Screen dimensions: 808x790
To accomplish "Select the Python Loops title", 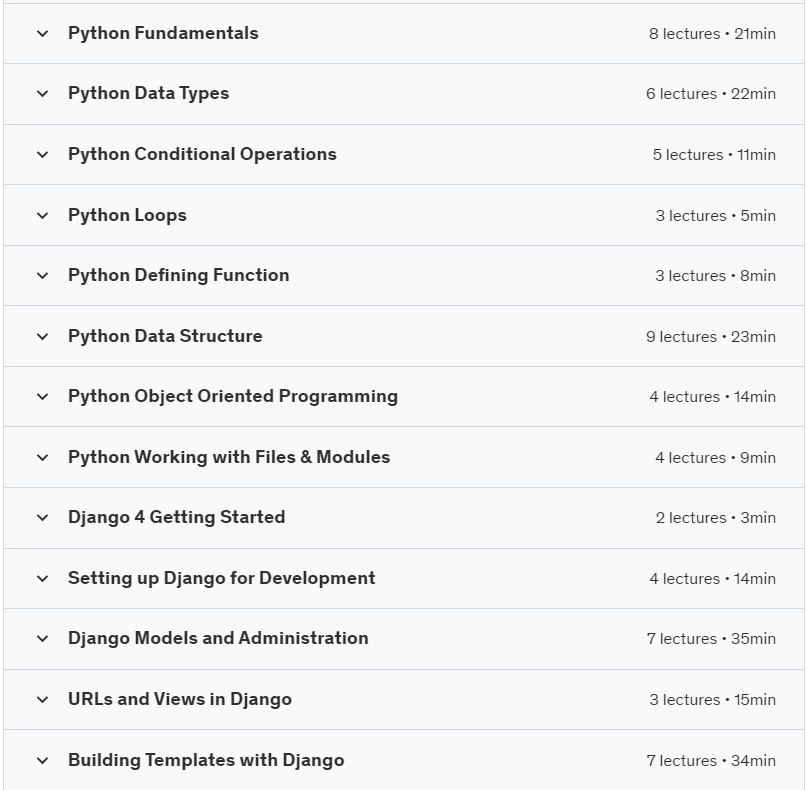I will pyautogui.click(x=127, y=215).
